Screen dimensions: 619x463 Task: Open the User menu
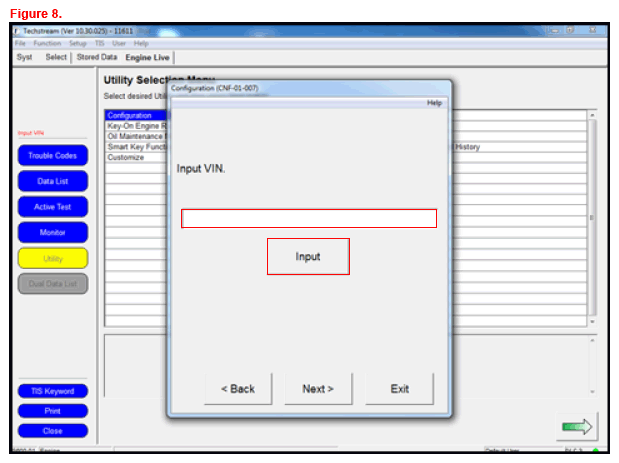[119, 43]
